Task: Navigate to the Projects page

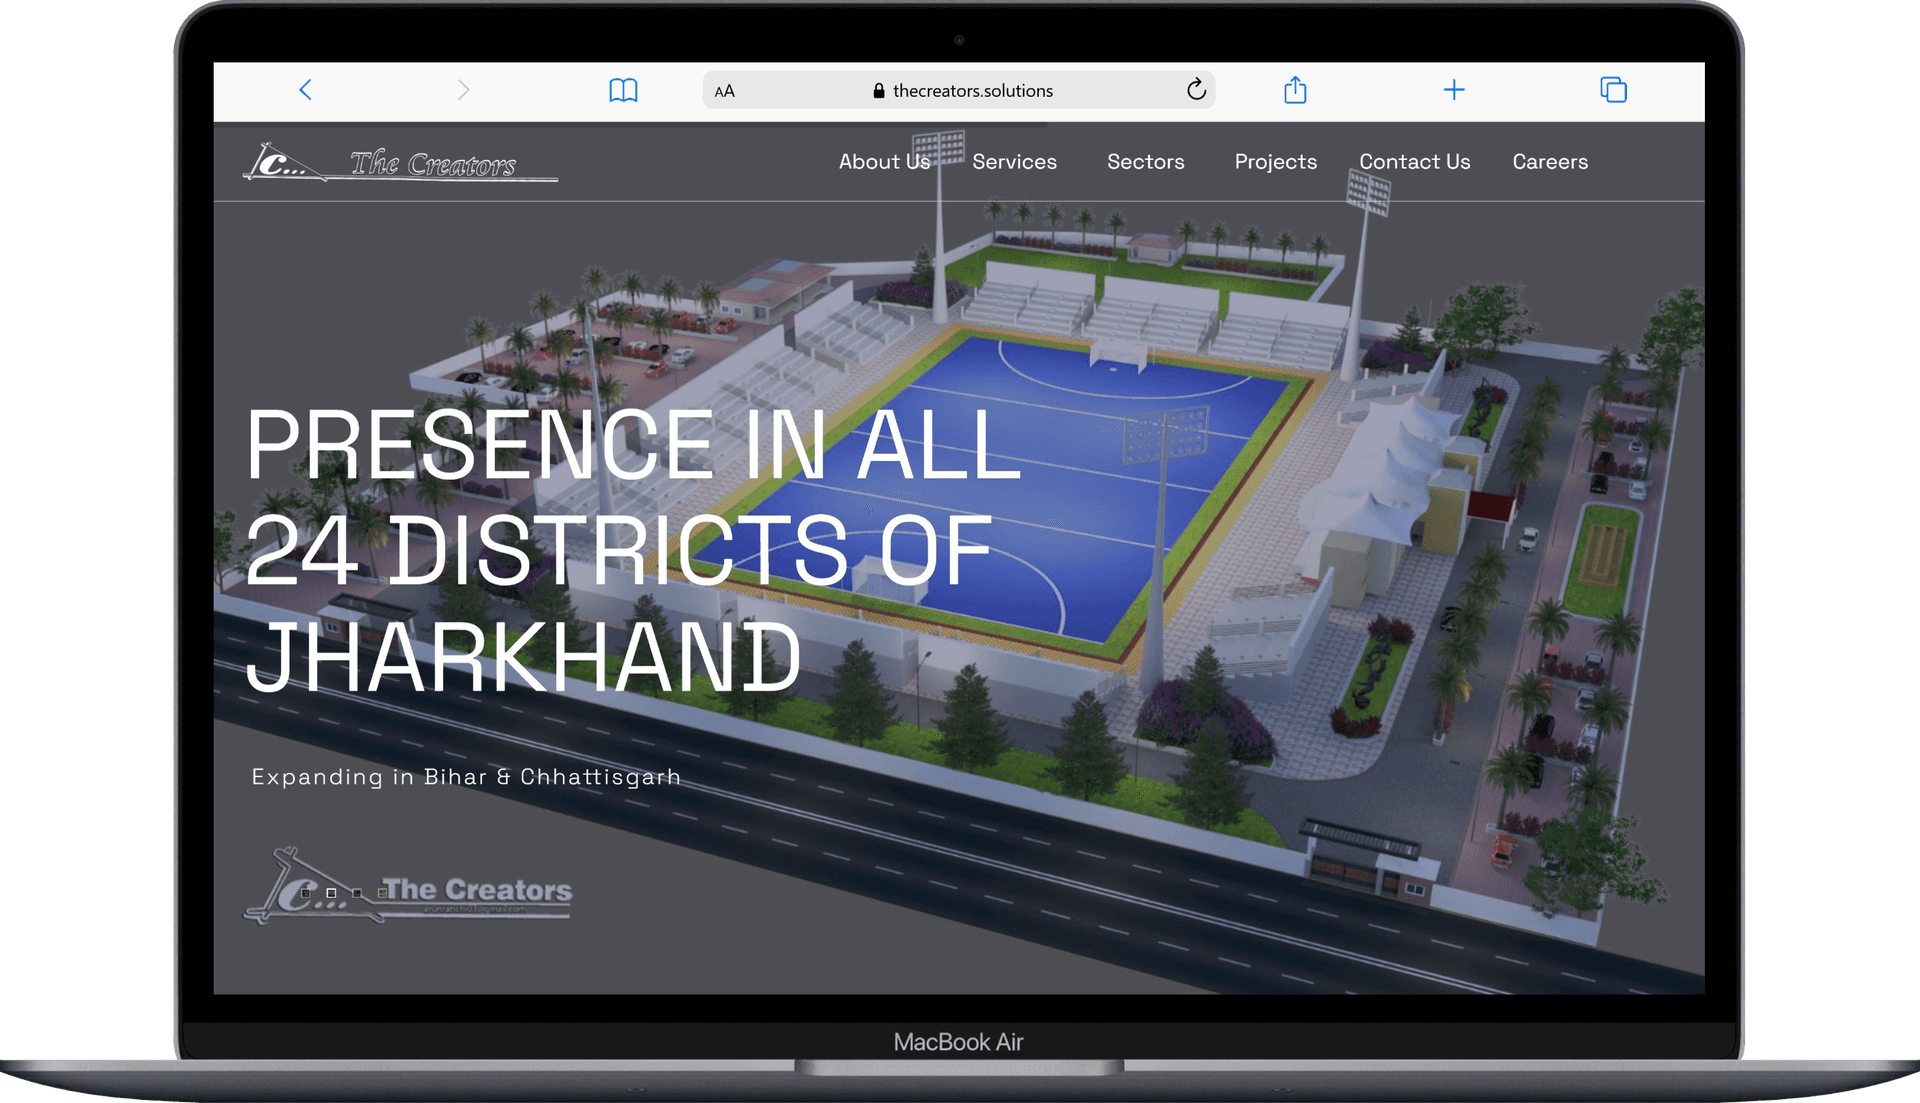Action: coord(1275,162)
